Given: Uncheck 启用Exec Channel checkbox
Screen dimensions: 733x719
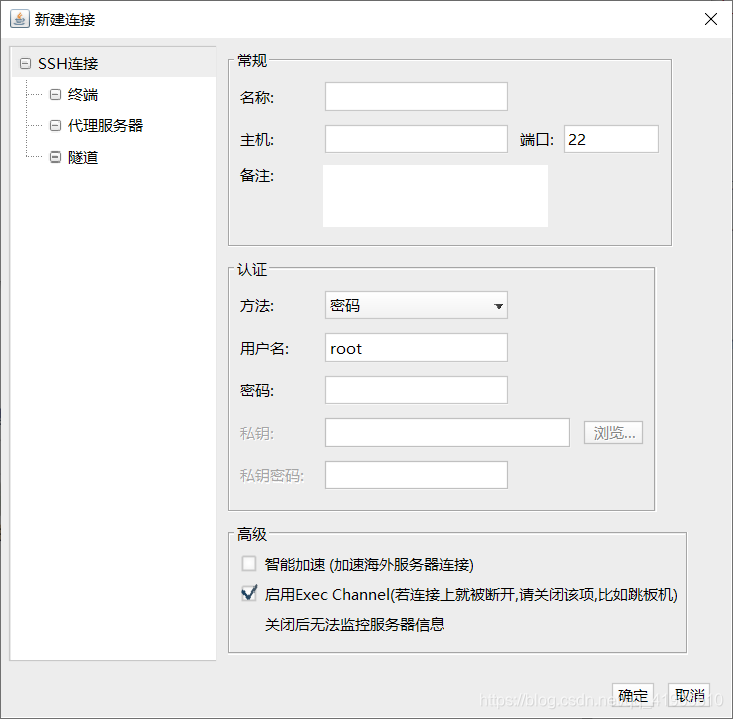Looking at the screenshot, I should tap(249, 594).
